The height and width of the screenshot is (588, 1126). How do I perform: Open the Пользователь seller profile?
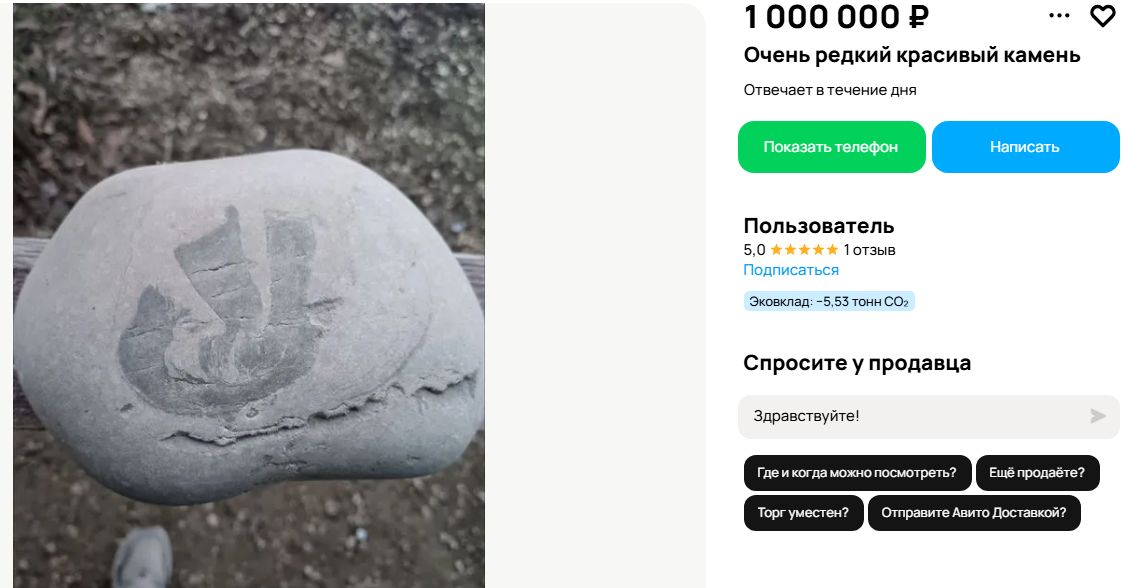[818, 226]
